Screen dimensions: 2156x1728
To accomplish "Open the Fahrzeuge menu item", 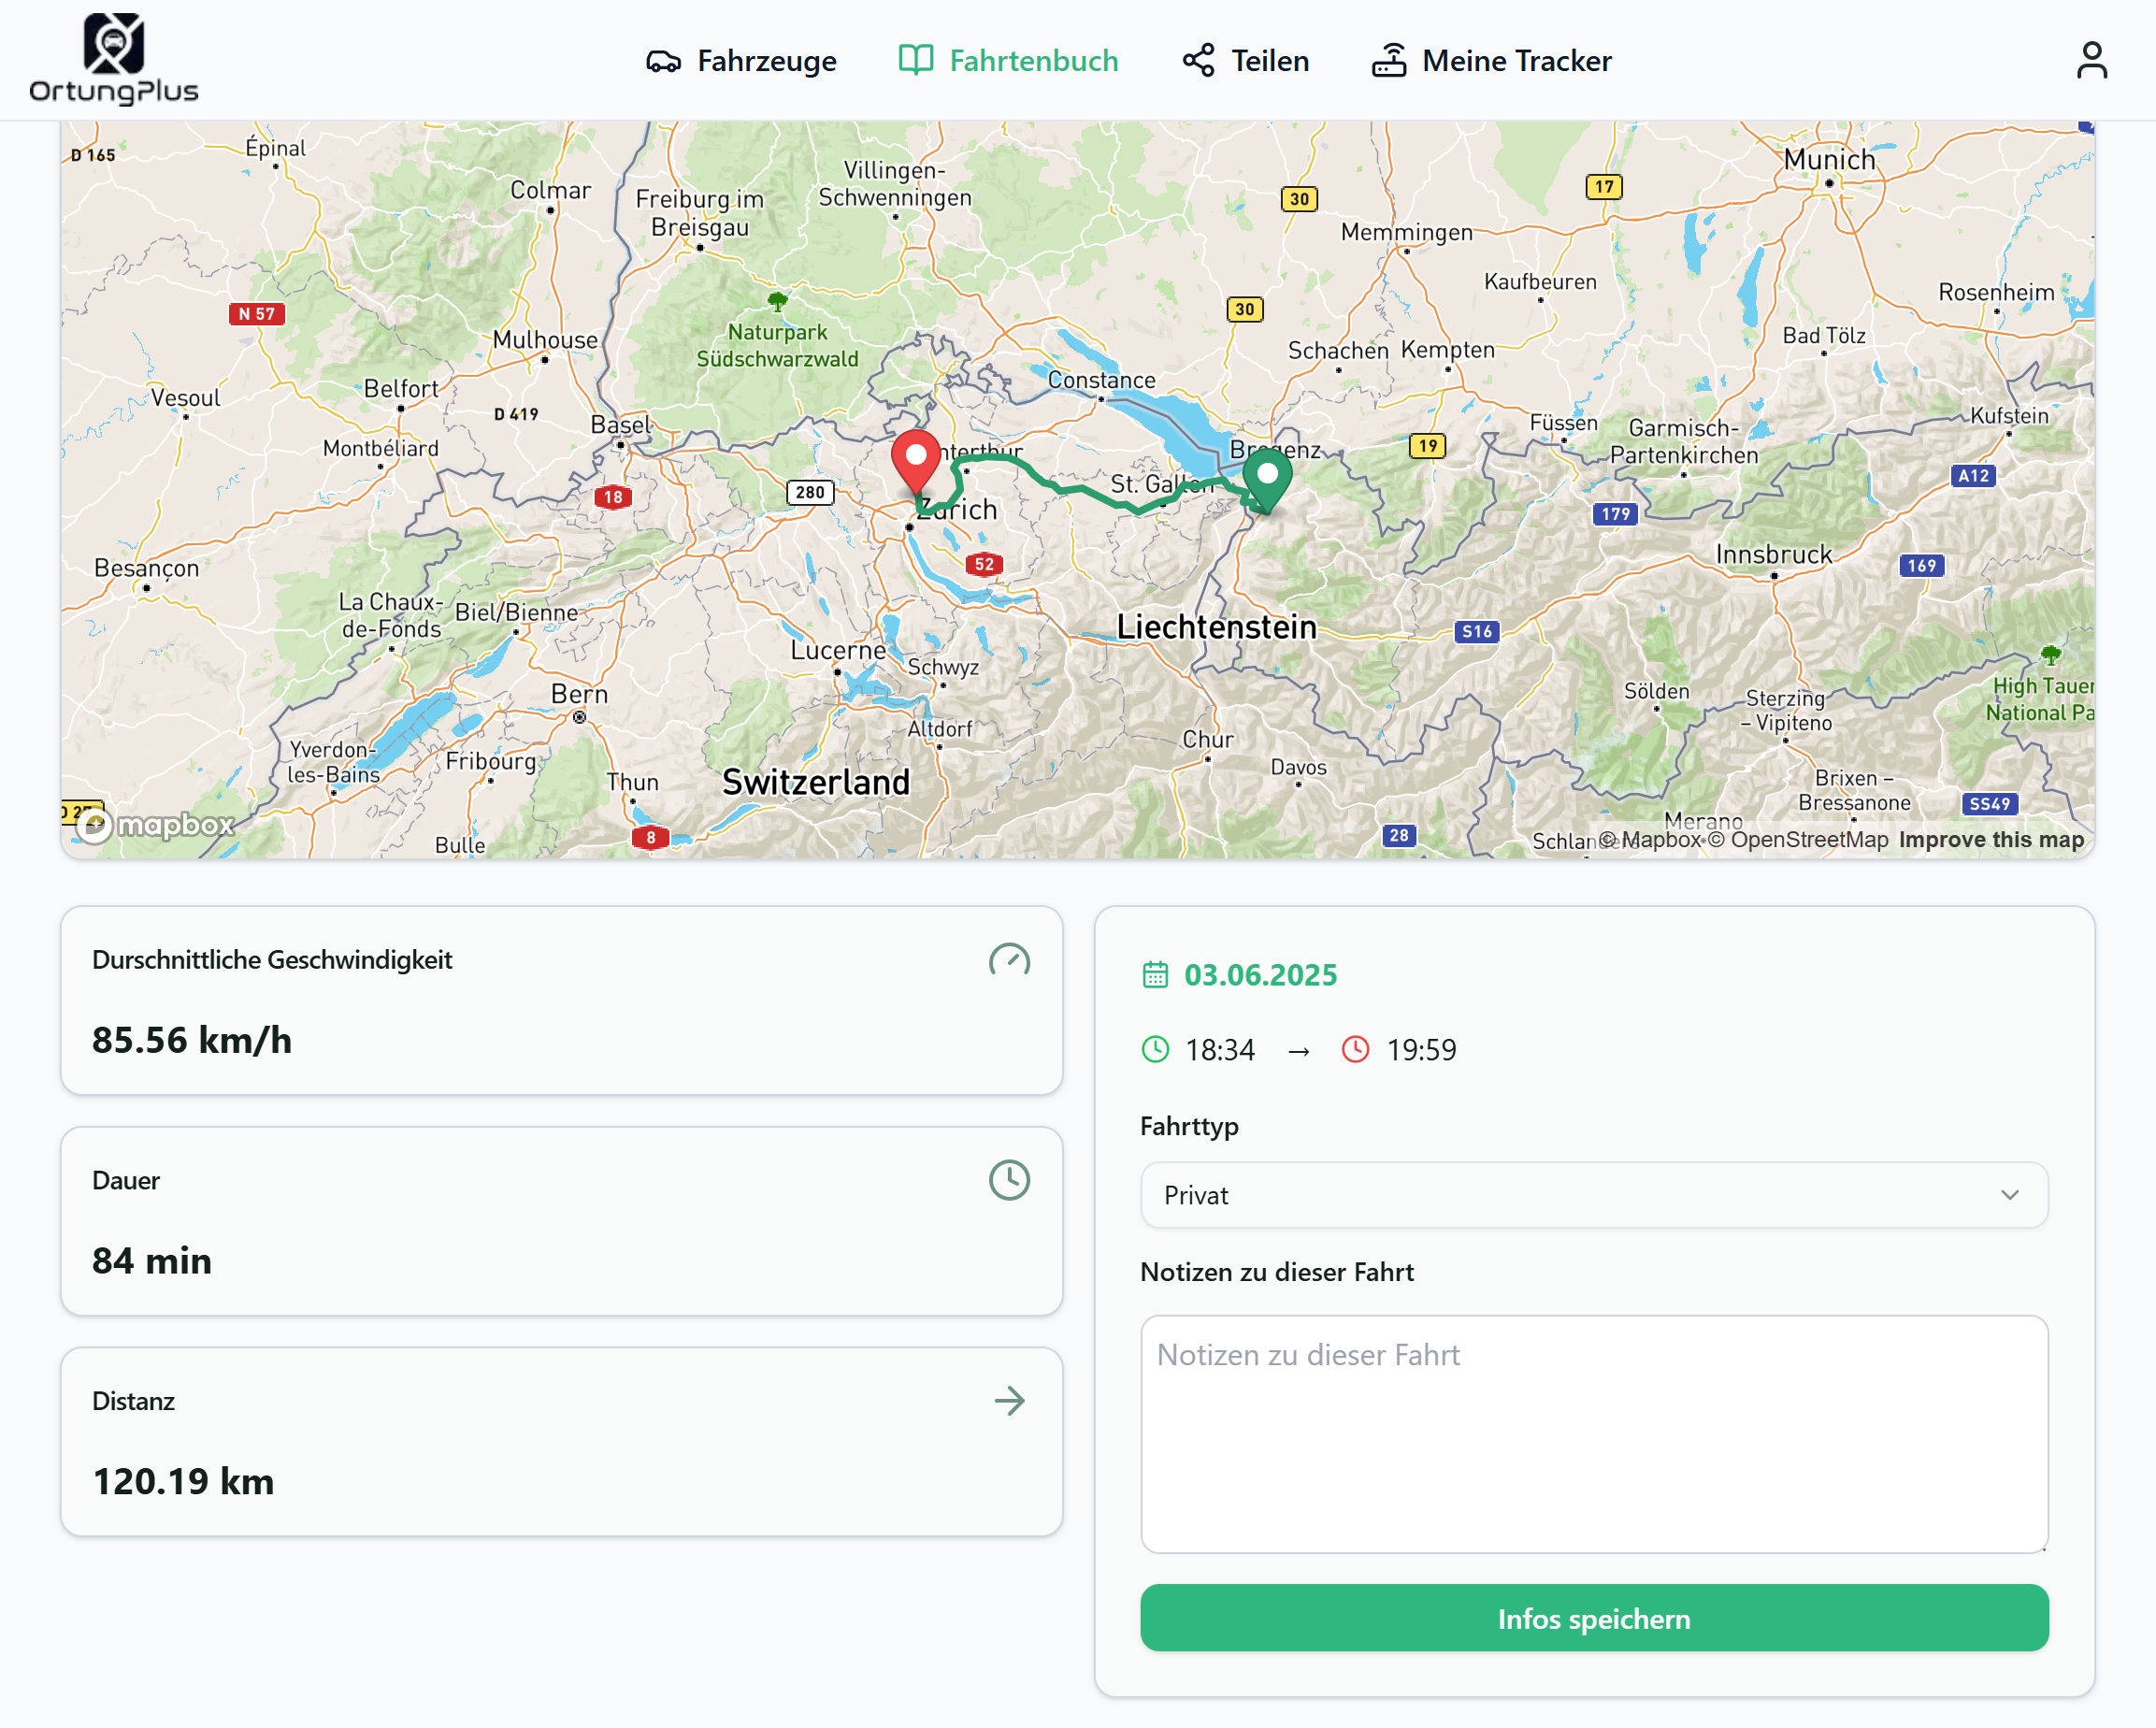I will [x=741, y=61].
